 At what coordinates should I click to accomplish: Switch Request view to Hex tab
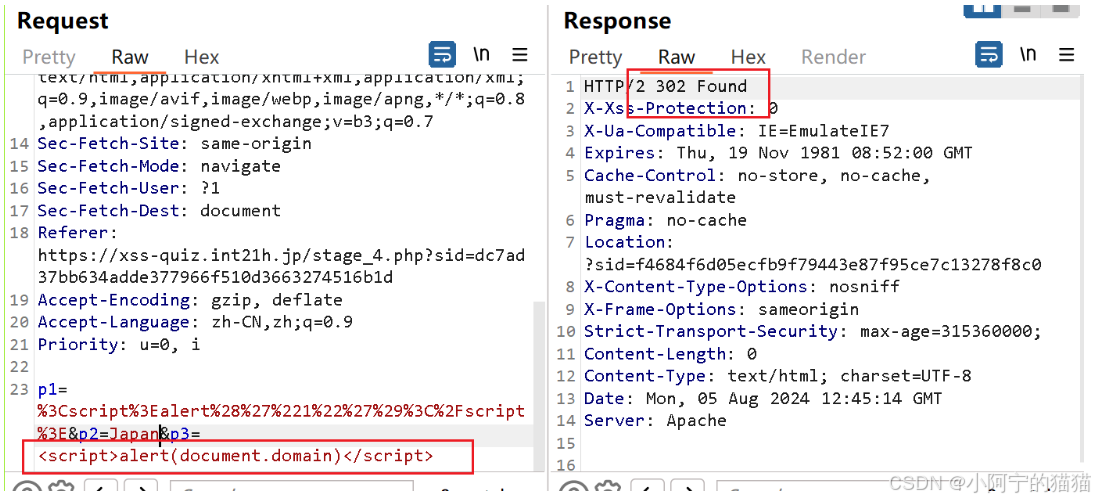pos(202,57)
